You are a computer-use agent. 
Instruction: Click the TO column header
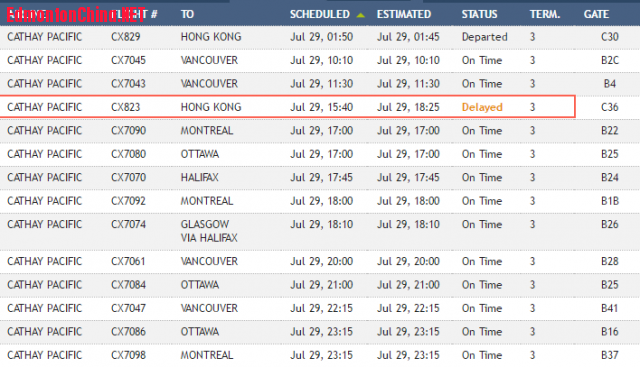[187, 14]
